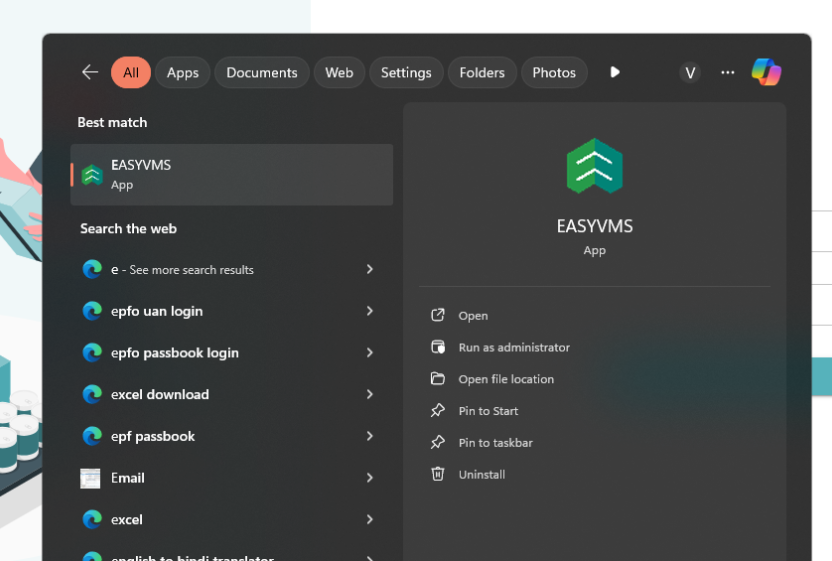
Task: Click the Edge icon beside 'epfo uan login'
Action: coord(92,311)
